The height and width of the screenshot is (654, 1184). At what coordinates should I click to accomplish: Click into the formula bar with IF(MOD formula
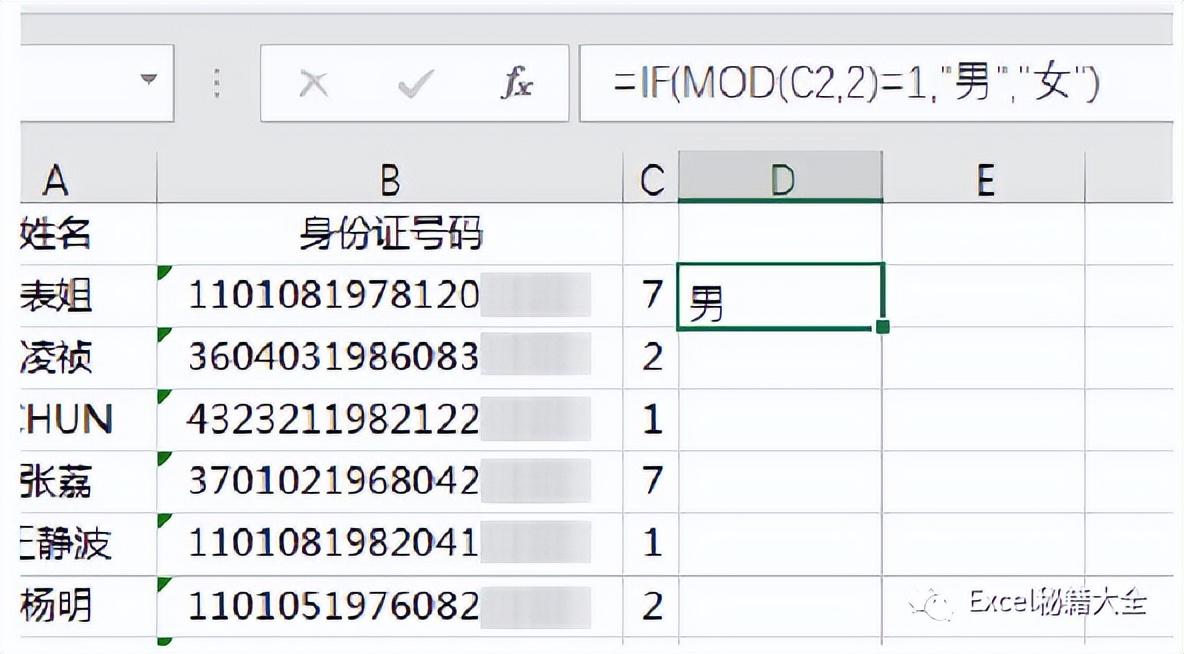[x=876, y=83]
